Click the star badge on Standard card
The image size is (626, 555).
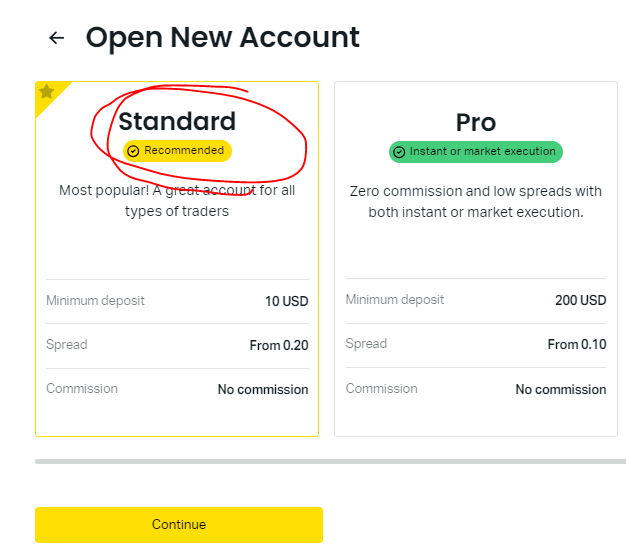point(46,92)
